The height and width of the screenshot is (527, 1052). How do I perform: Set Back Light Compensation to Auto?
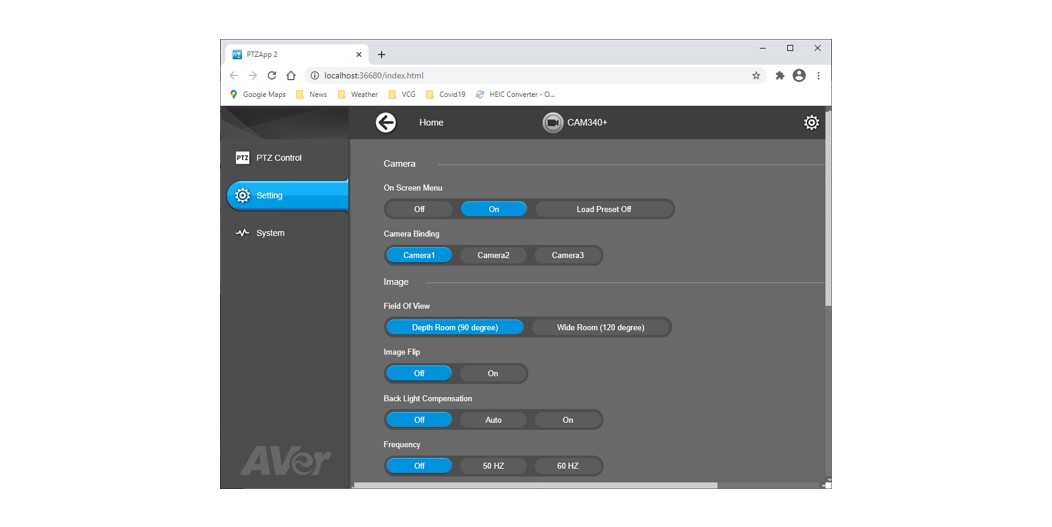[493, 420]
